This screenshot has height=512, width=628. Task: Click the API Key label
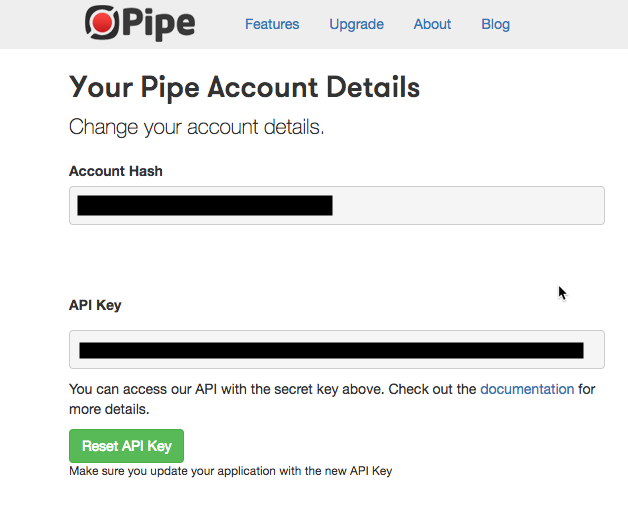coord(95,305)
